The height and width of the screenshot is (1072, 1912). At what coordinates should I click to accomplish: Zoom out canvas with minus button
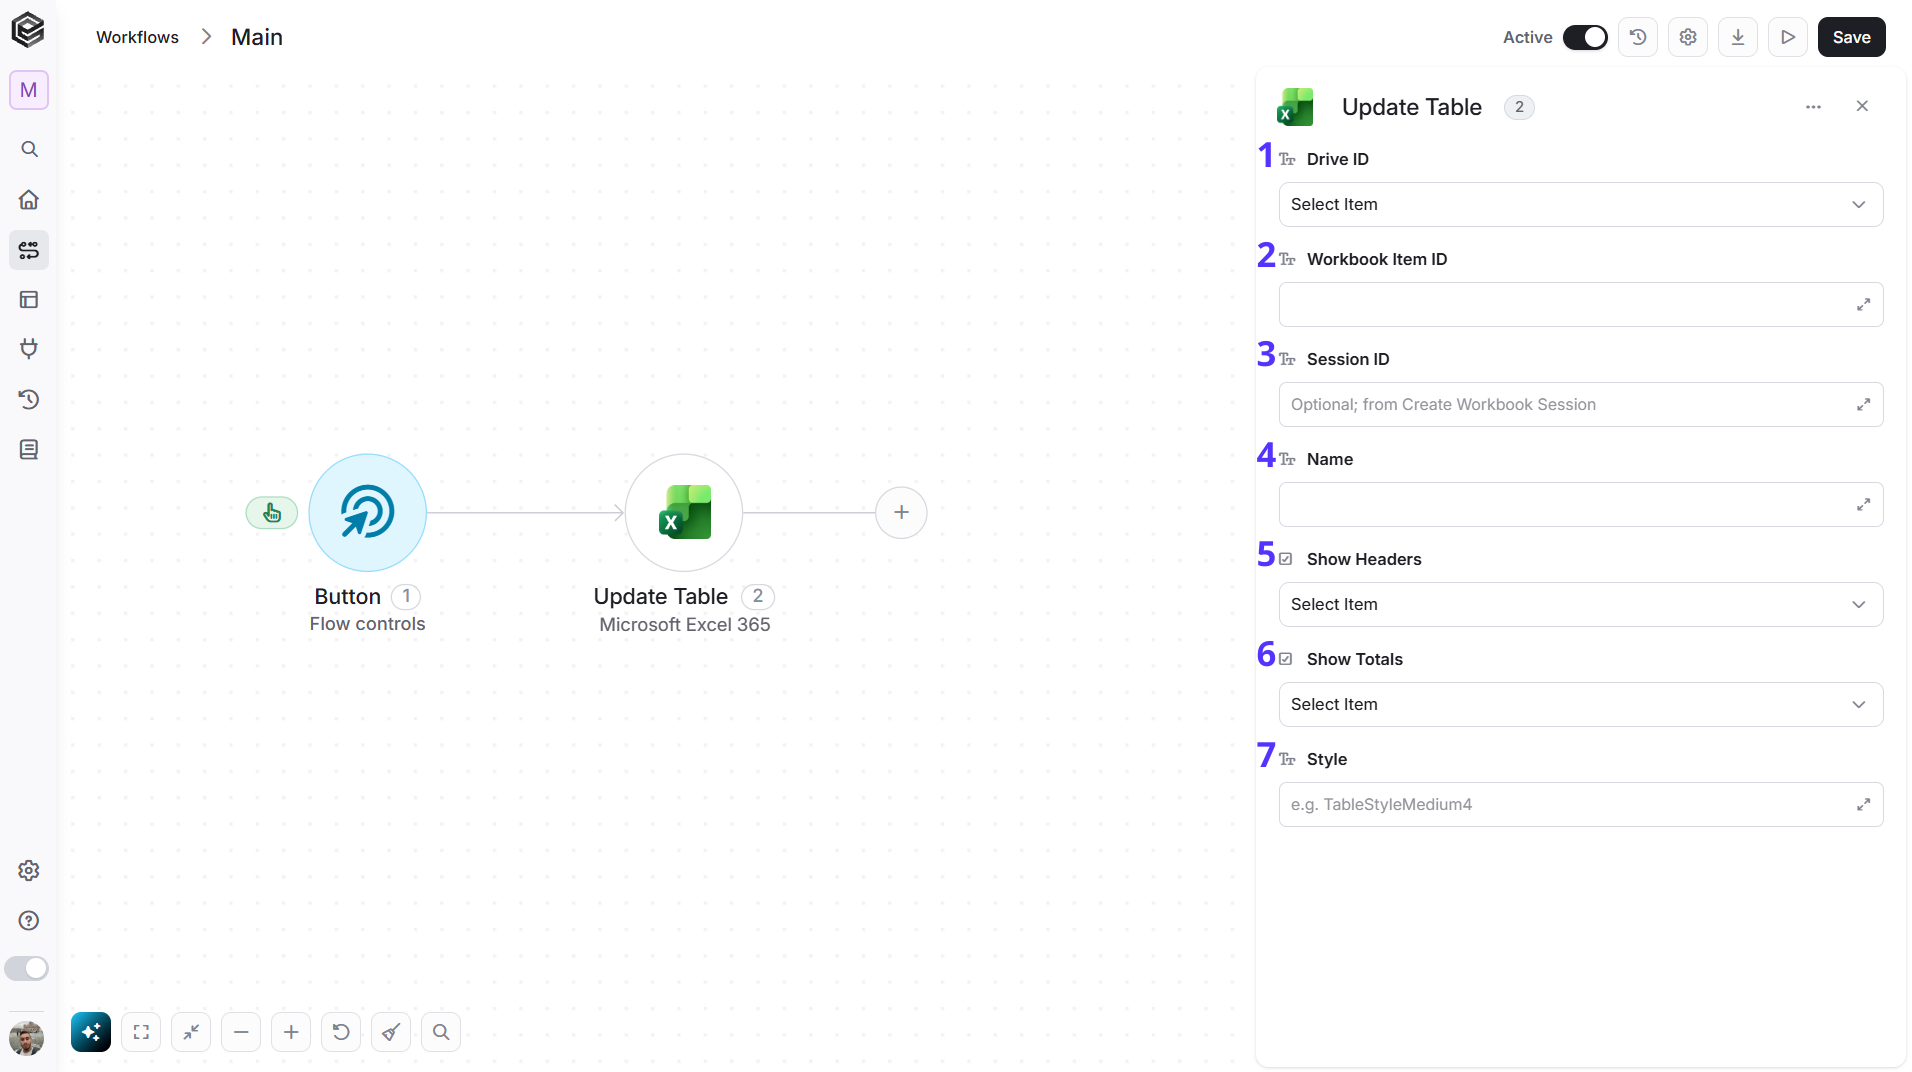click(x=241, y=1032)
